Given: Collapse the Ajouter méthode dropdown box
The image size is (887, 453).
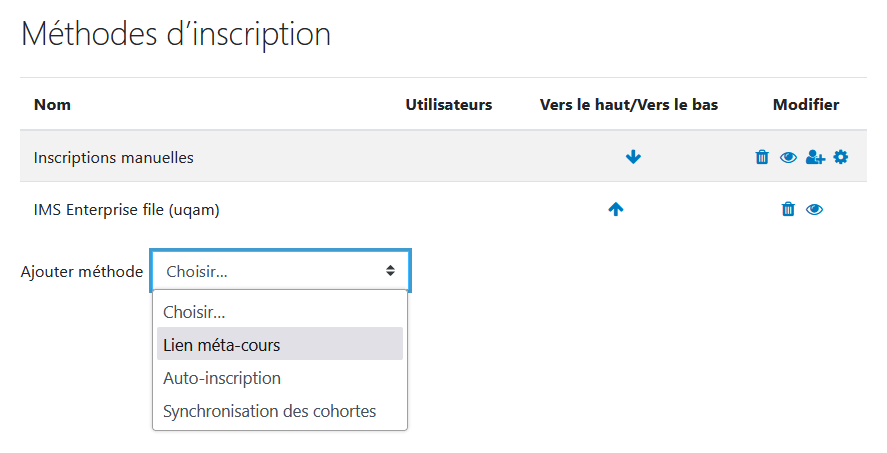Looking at the screenshot, I should coord(281,271).
